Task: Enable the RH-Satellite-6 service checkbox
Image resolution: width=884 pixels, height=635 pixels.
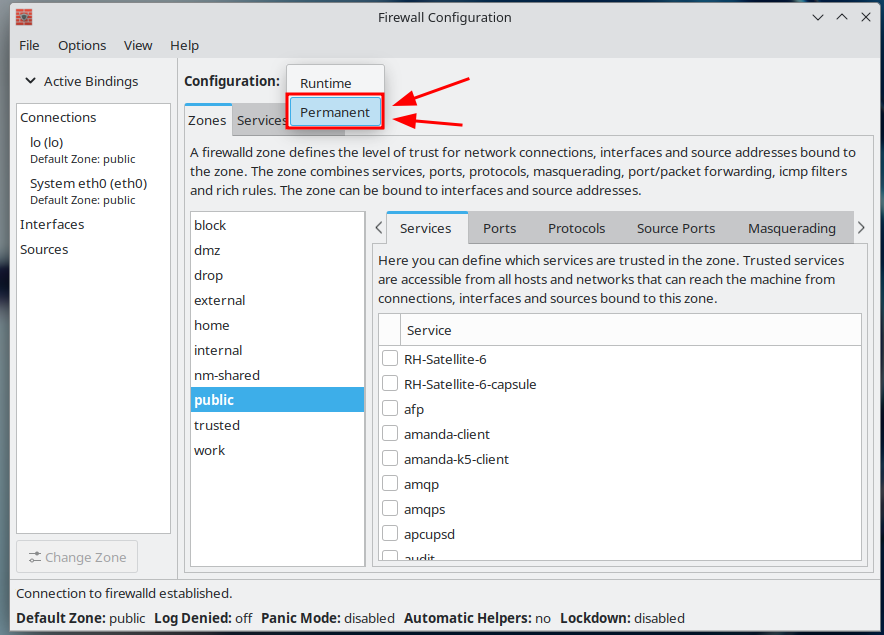Action: tap(390, 359)
